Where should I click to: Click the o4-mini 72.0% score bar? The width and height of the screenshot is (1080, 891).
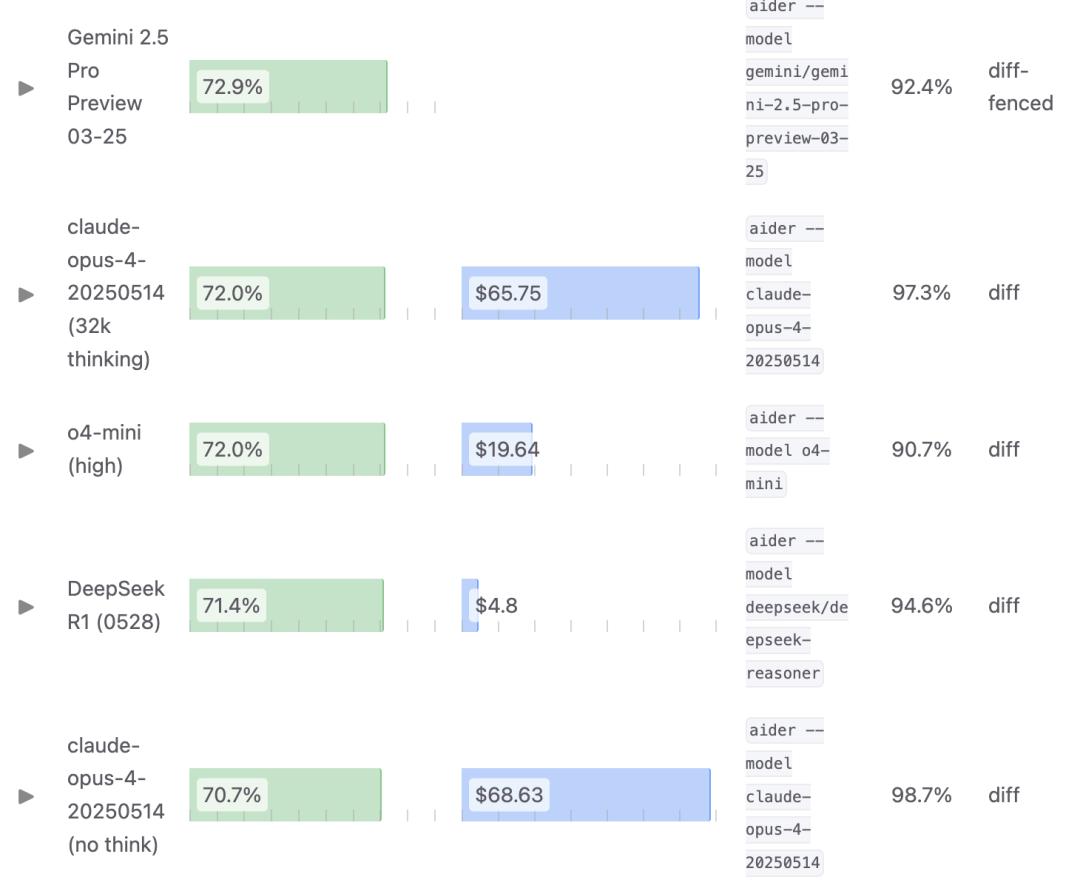click(x=287, y=450)
